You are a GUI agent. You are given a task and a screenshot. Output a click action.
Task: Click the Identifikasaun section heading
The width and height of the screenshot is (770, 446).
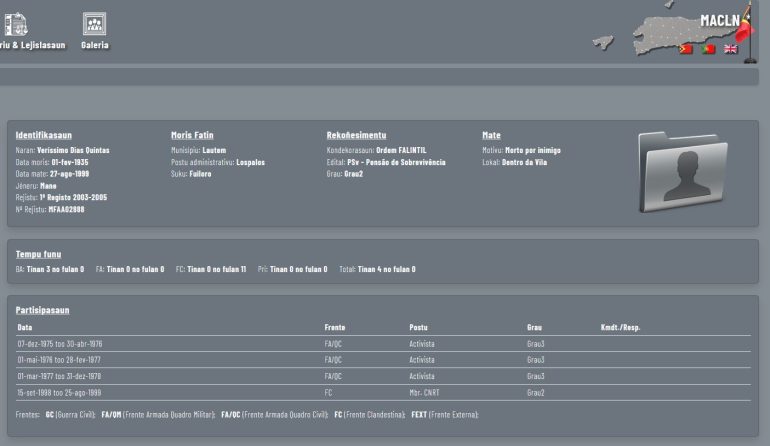(43, 135)
